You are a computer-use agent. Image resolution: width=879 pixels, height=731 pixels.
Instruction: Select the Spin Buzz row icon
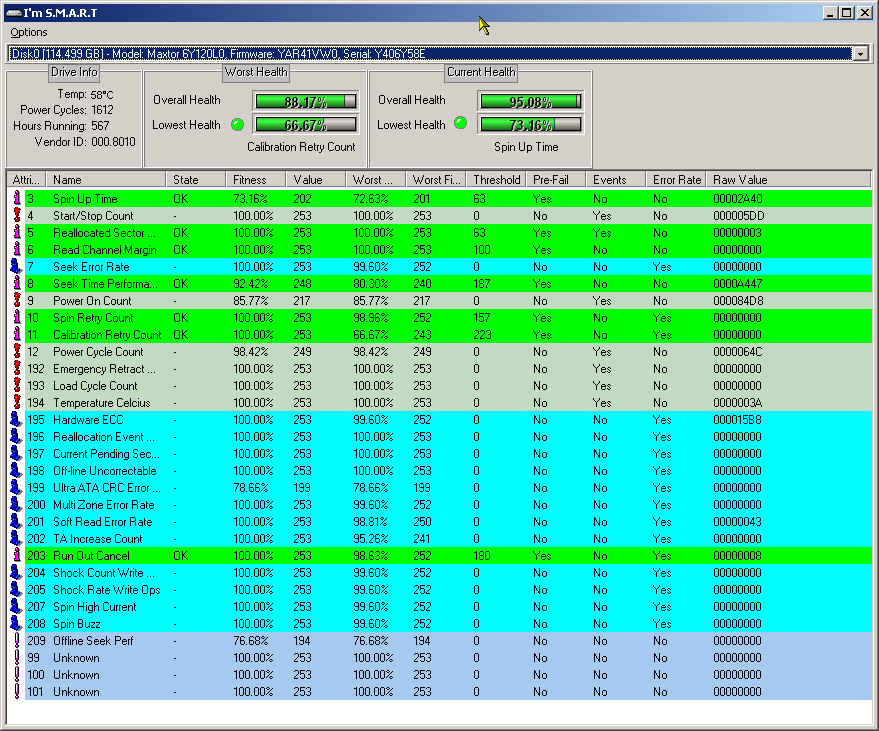[16, 623]
